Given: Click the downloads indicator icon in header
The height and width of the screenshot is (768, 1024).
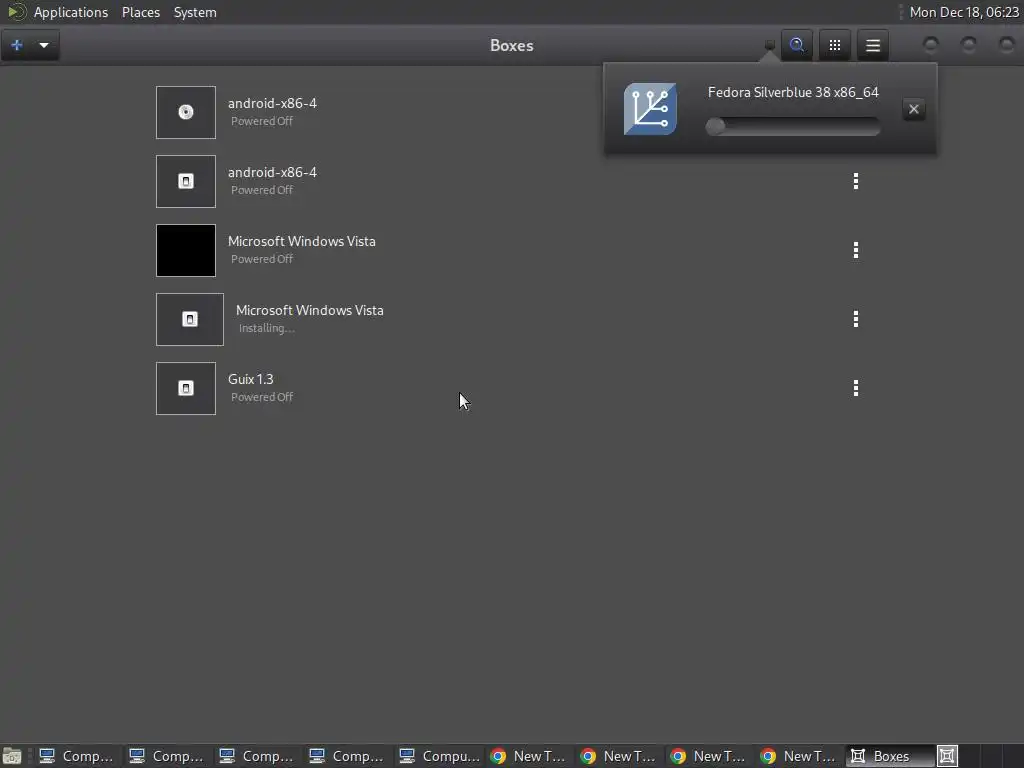Looking at the screenshot, I should coord(769,45).
